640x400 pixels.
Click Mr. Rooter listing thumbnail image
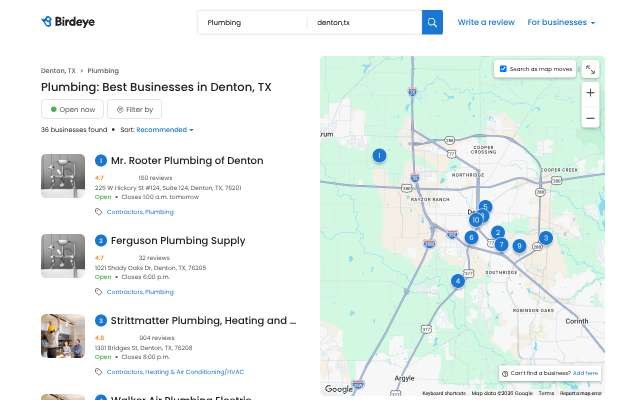click(x=63, y=176)
